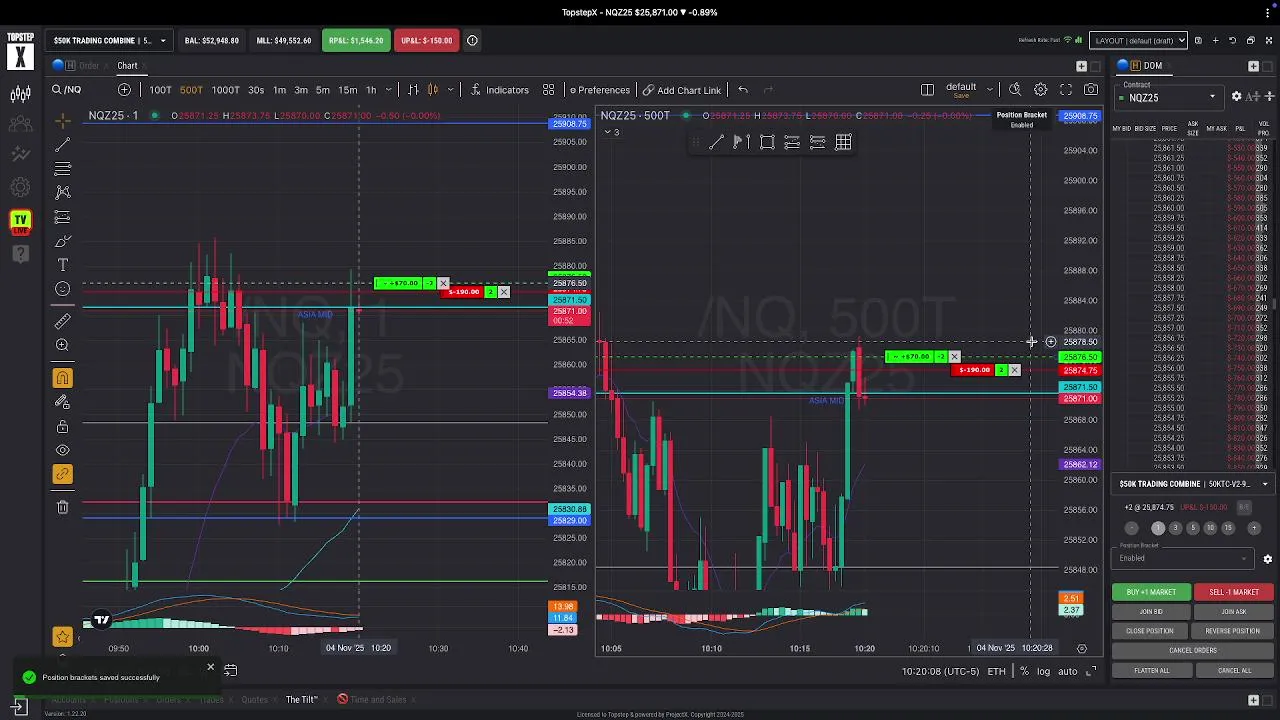The image size is (1280, 720).
Task: Select the 1000T timeframe
Action: click(225, 90)
